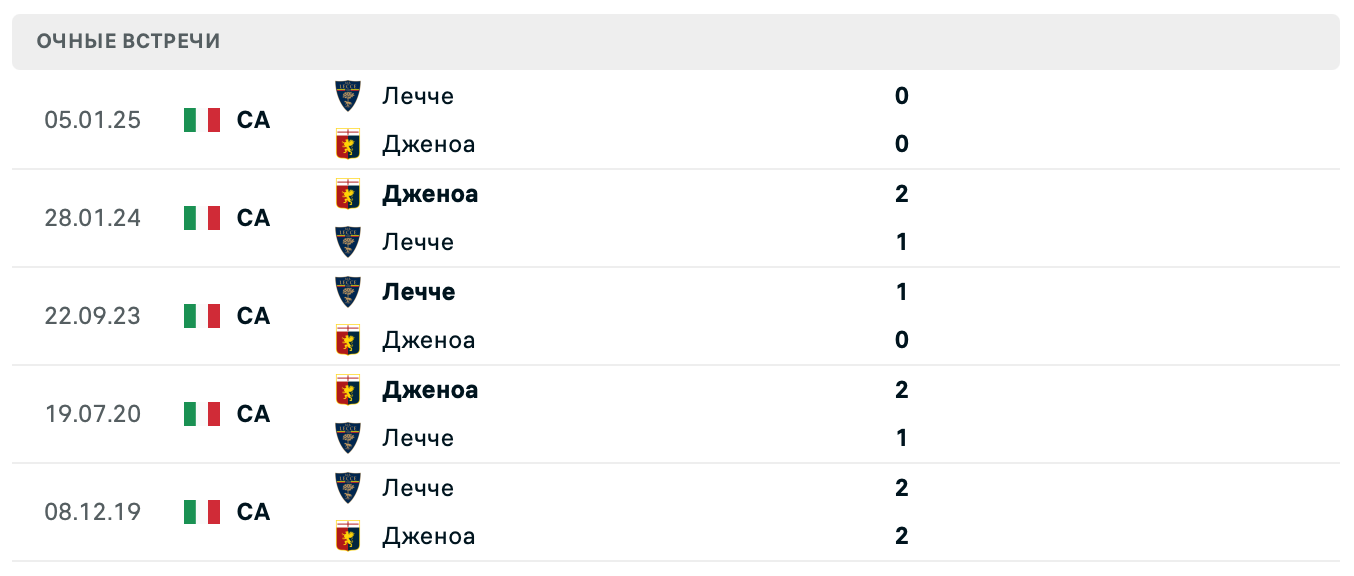Click Genoa crest in 28.01.24 match
The image size is (1354, 576).
tap(348, 193)
